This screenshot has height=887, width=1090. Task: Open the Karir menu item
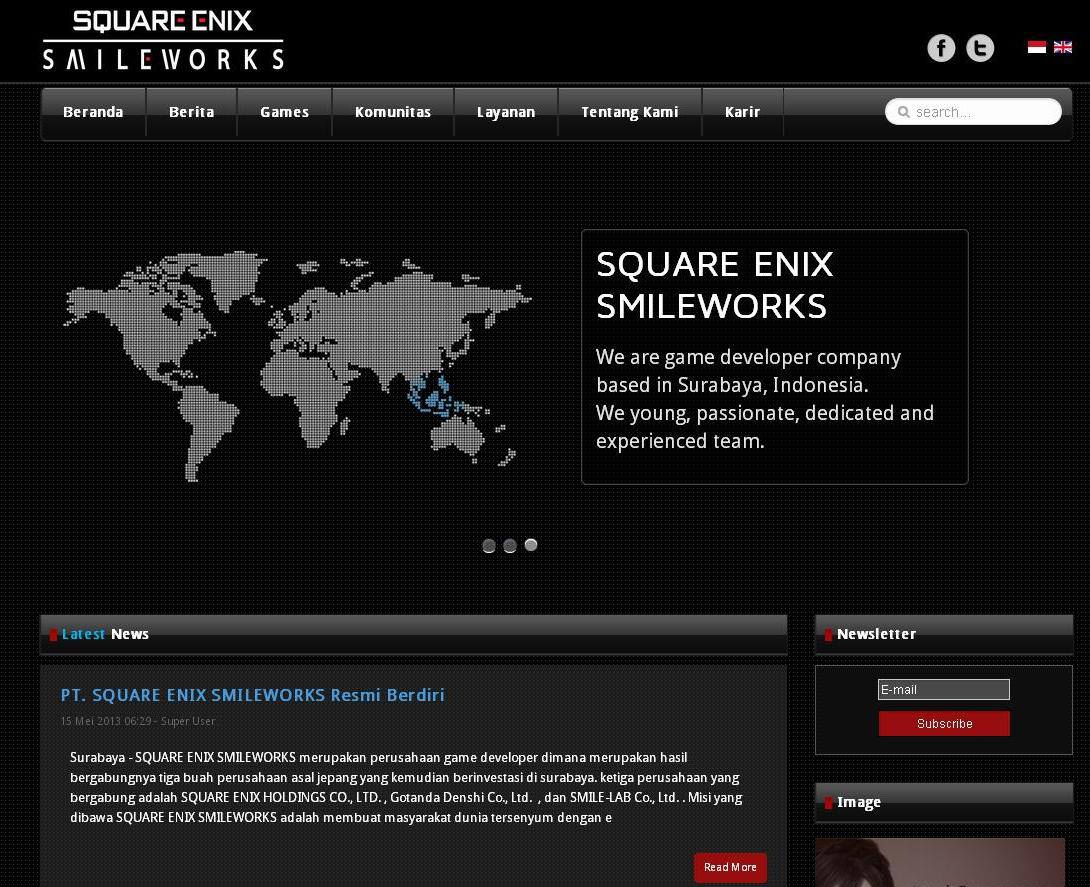pos(742,112)
